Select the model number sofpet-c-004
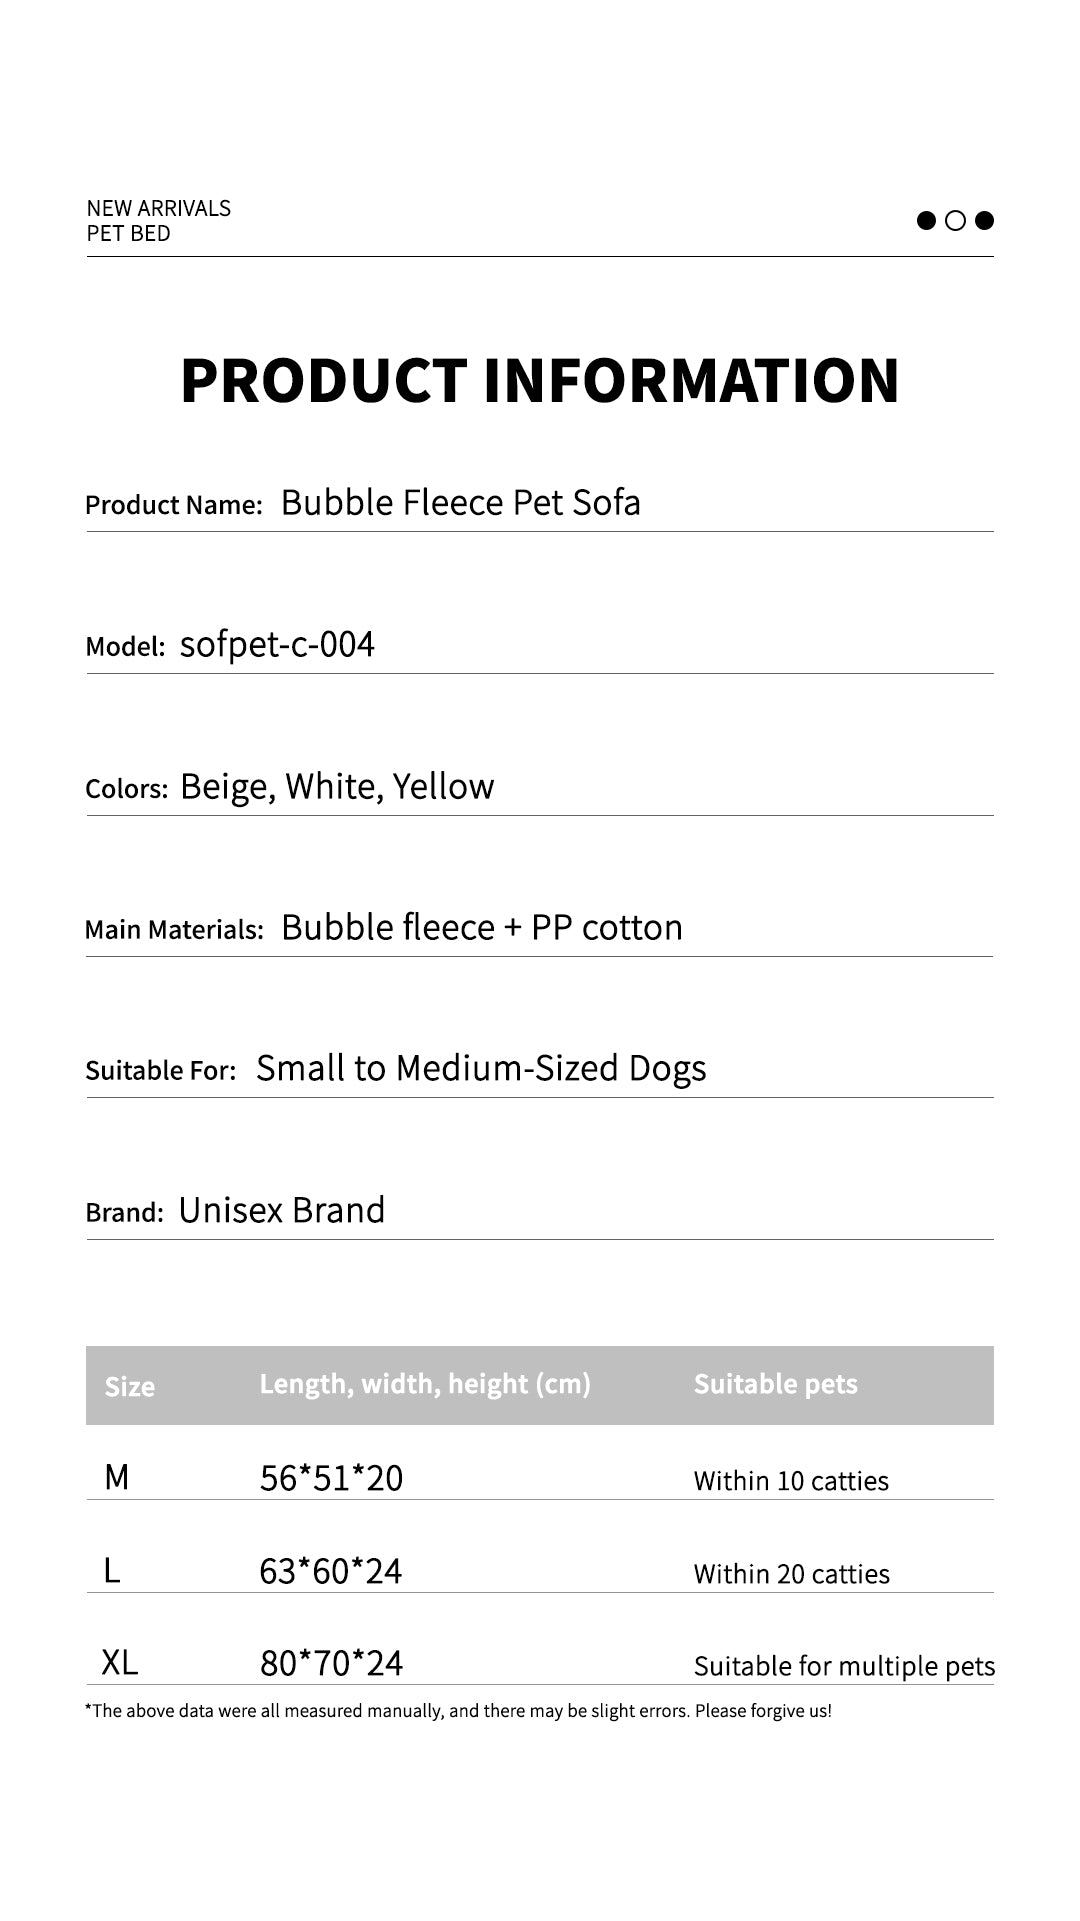This screenshot has width=1080, height=1921. coord(277,644)
